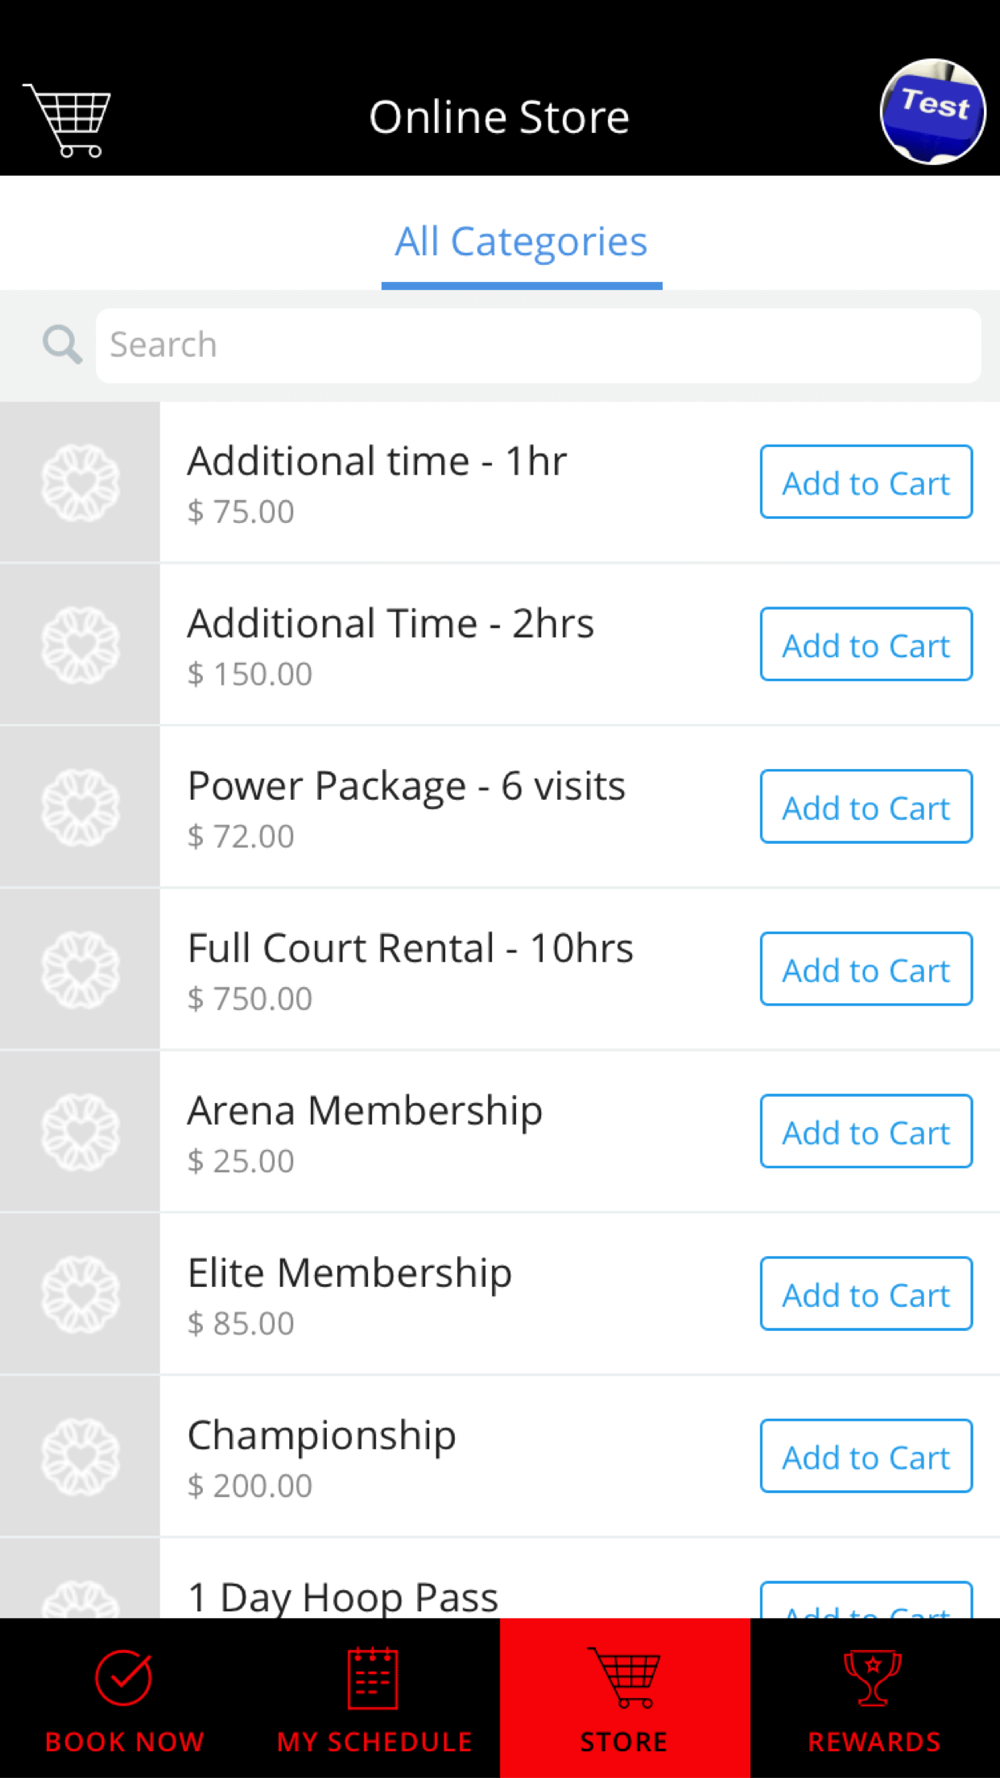Add Elite Membership to cart

pos(866,1294)
